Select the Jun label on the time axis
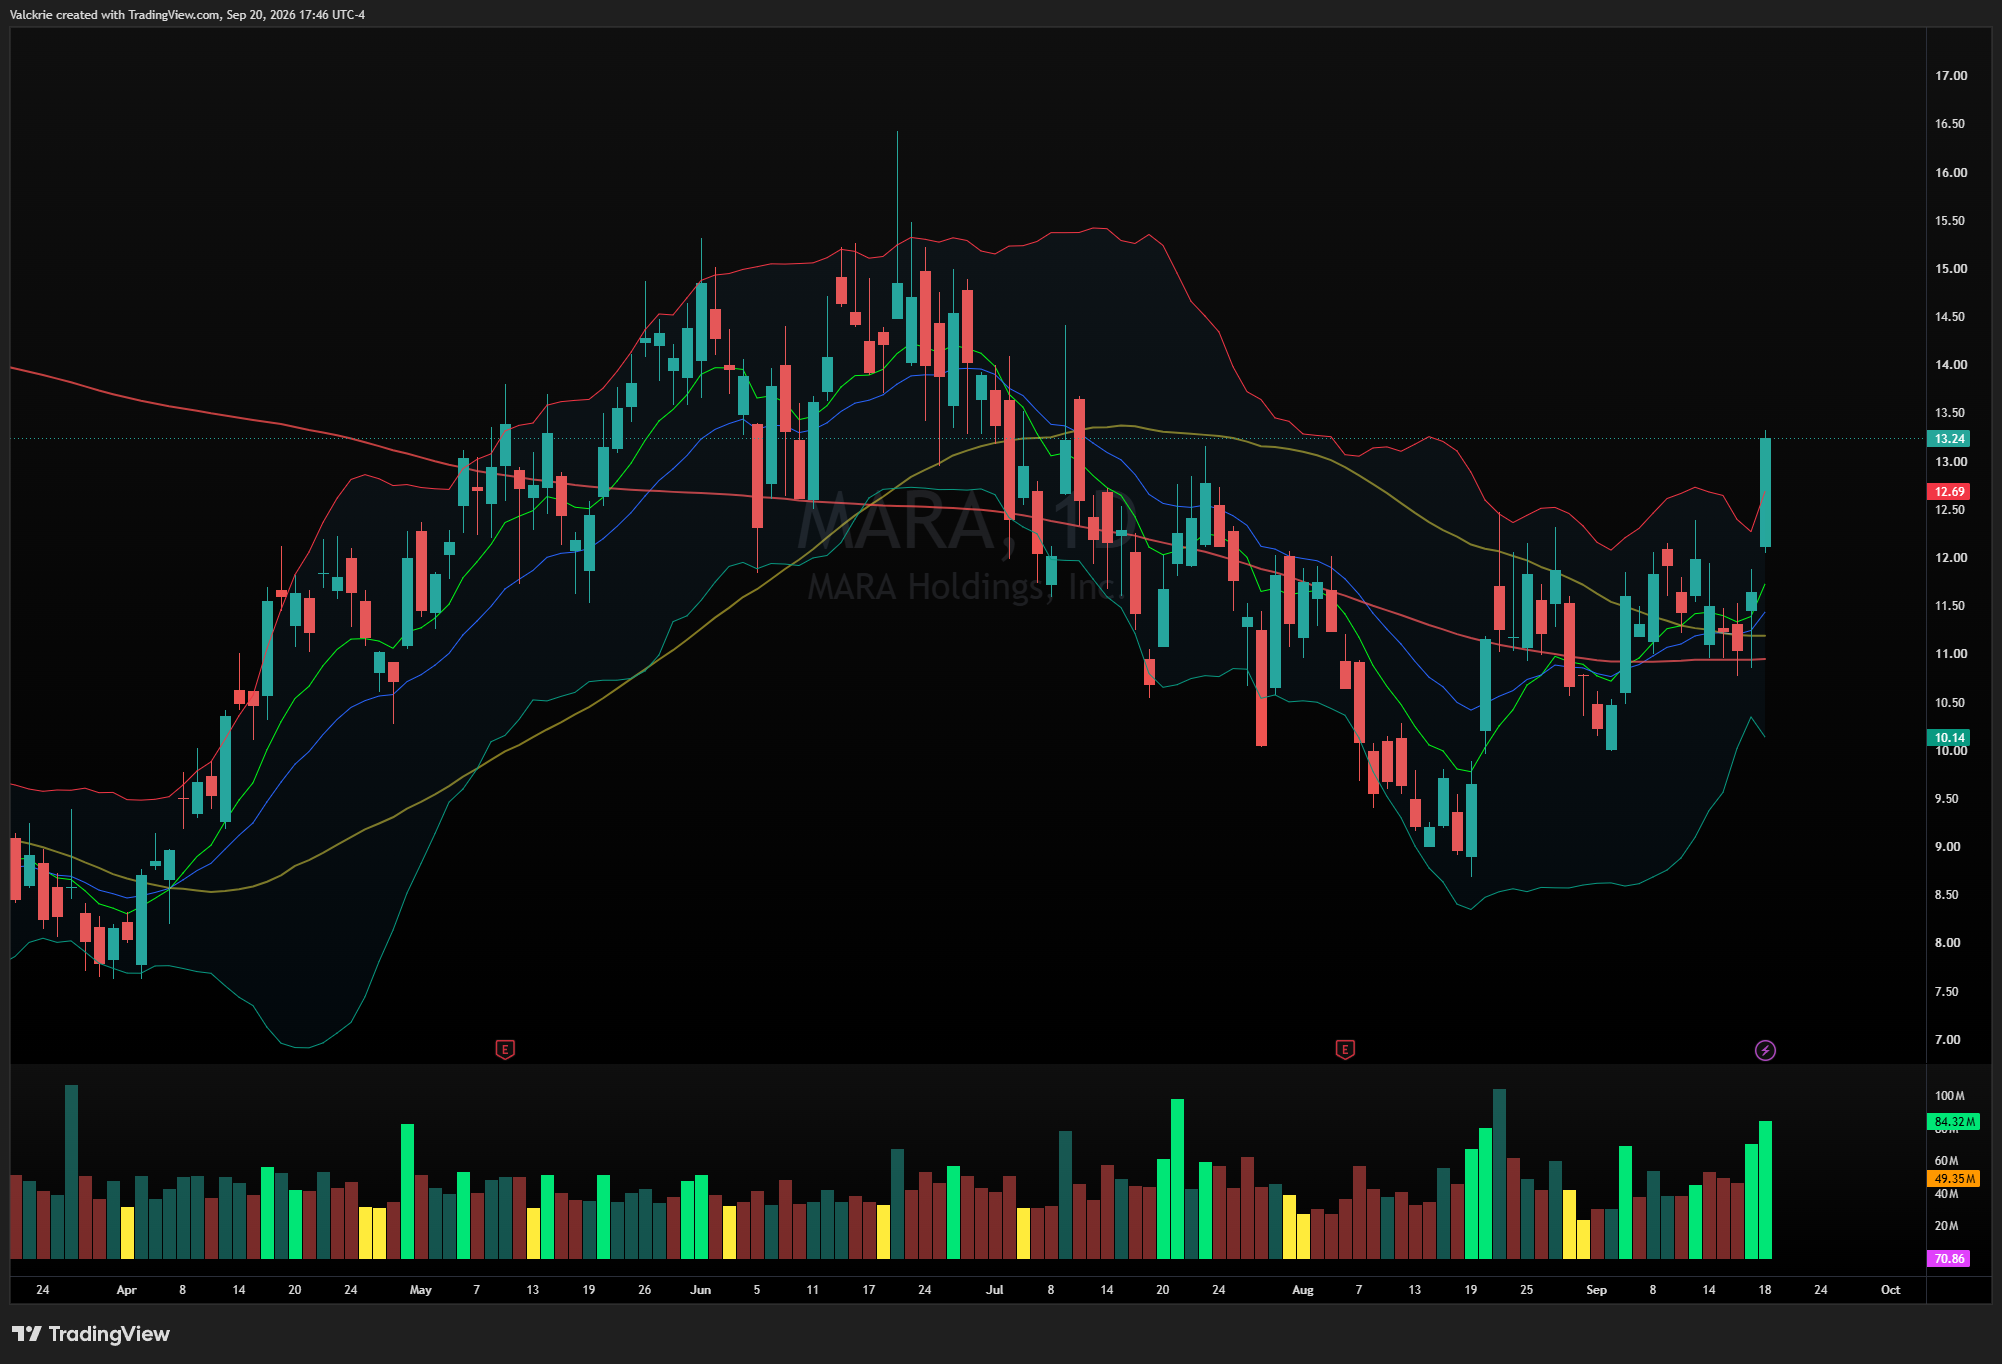2002x1364 pixels. pos(700,1290)
